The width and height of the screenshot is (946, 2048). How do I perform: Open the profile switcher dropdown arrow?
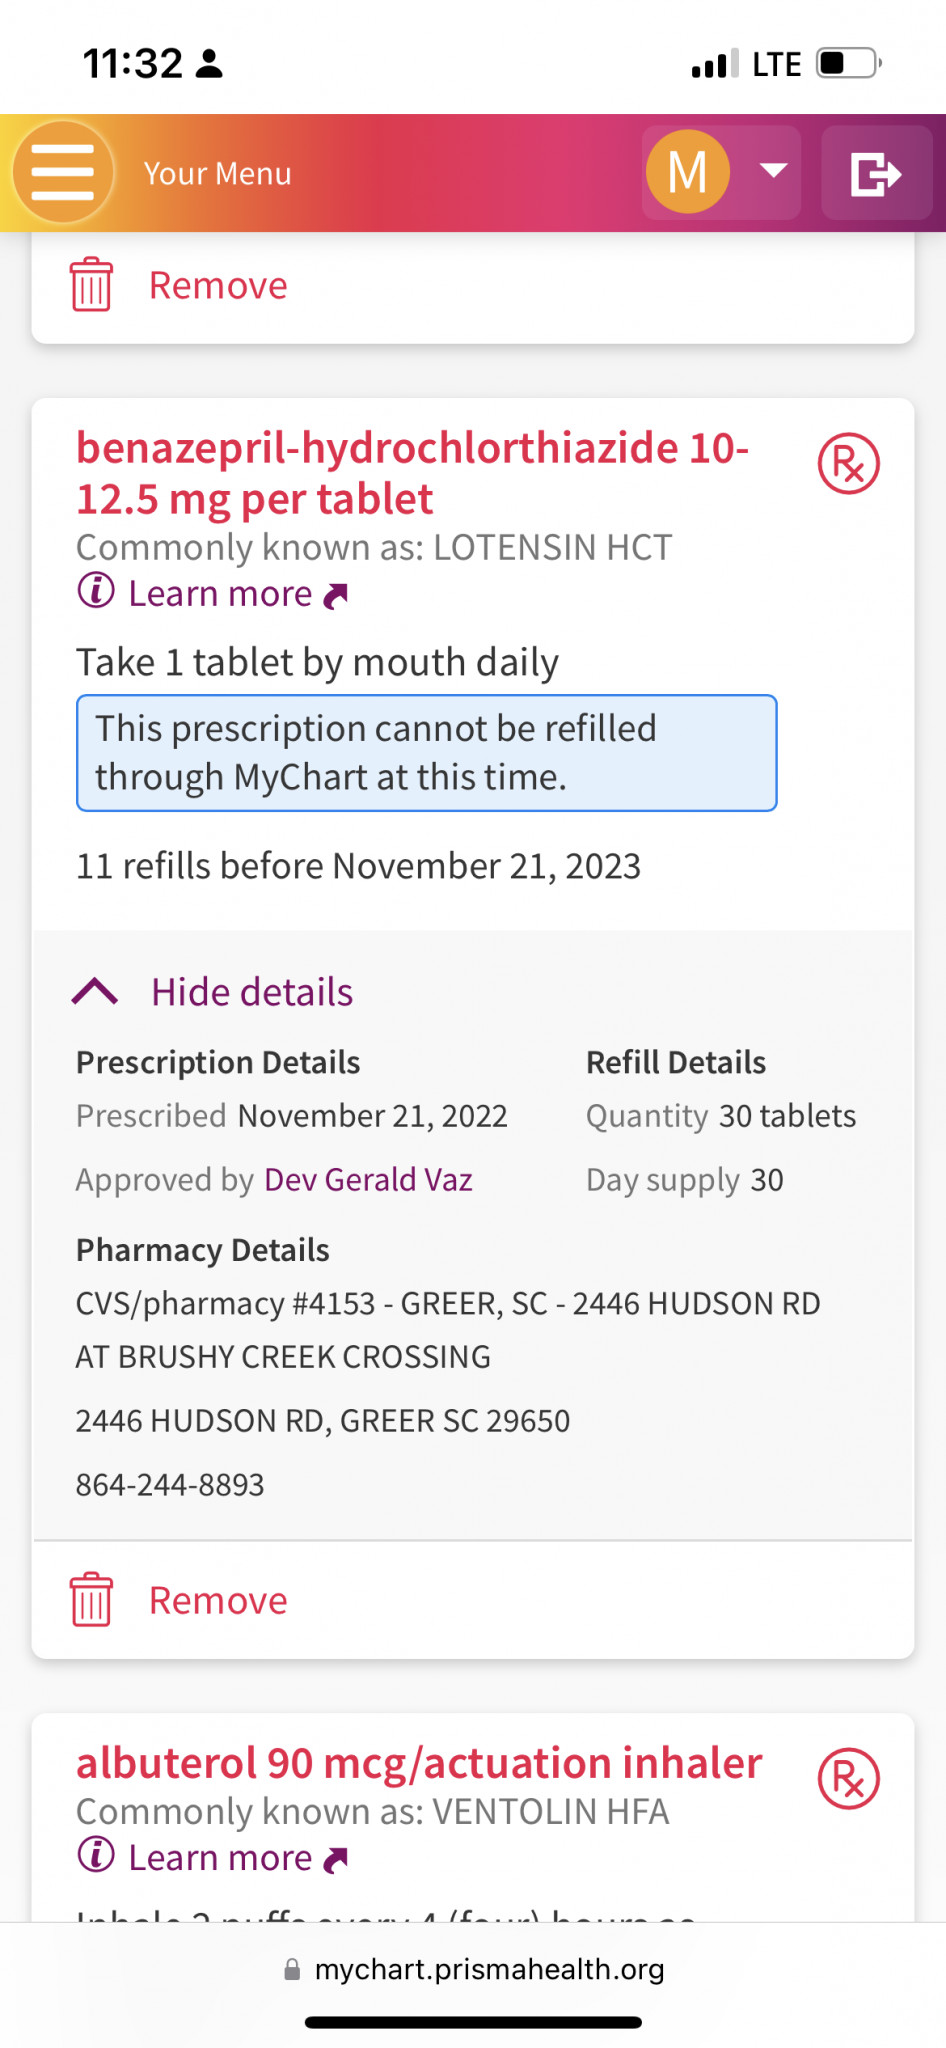tap(773, 171)
